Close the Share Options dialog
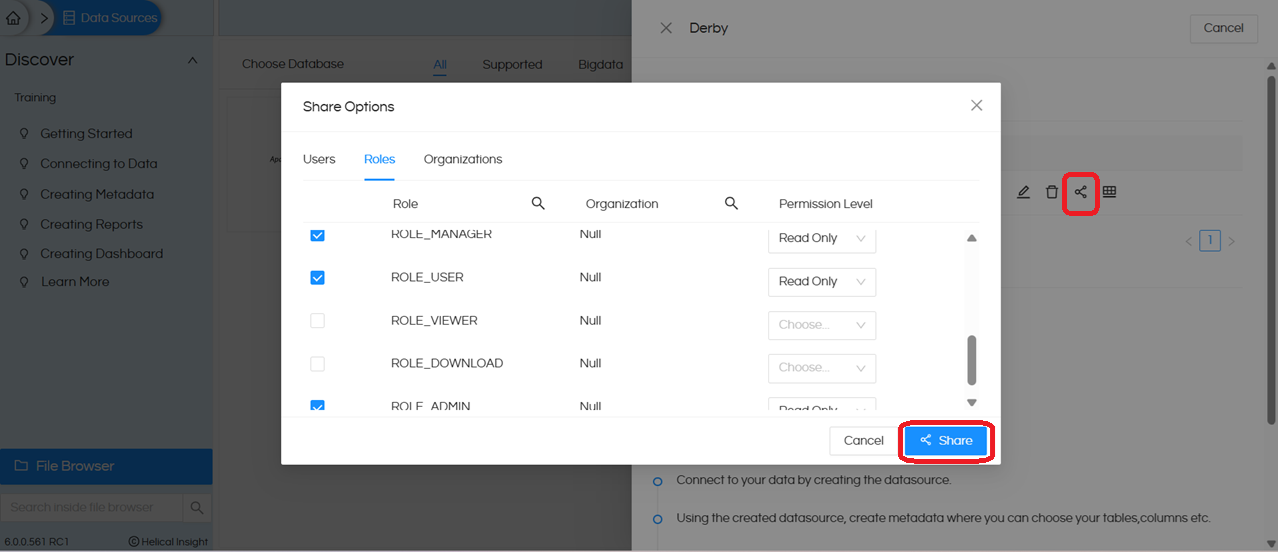This screenshot has height=552, width=1278. click(x=976, y=106)
